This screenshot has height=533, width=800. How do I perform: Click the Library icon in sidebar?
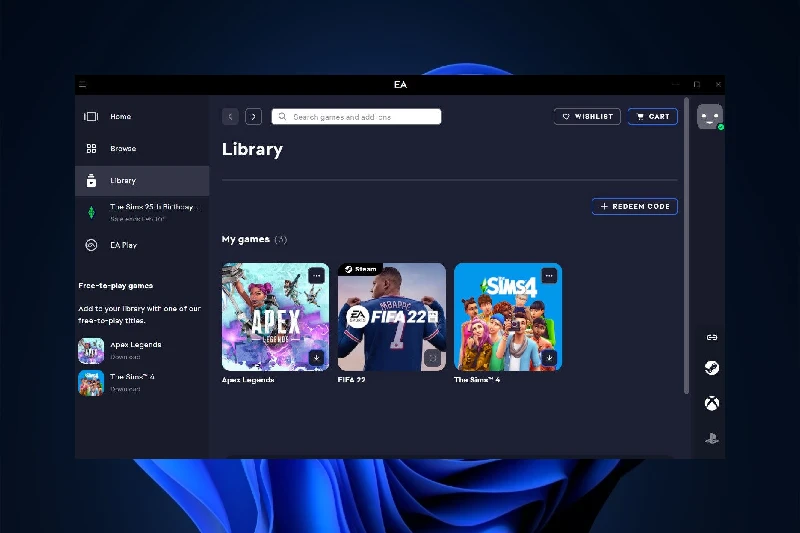coord(91,181)
